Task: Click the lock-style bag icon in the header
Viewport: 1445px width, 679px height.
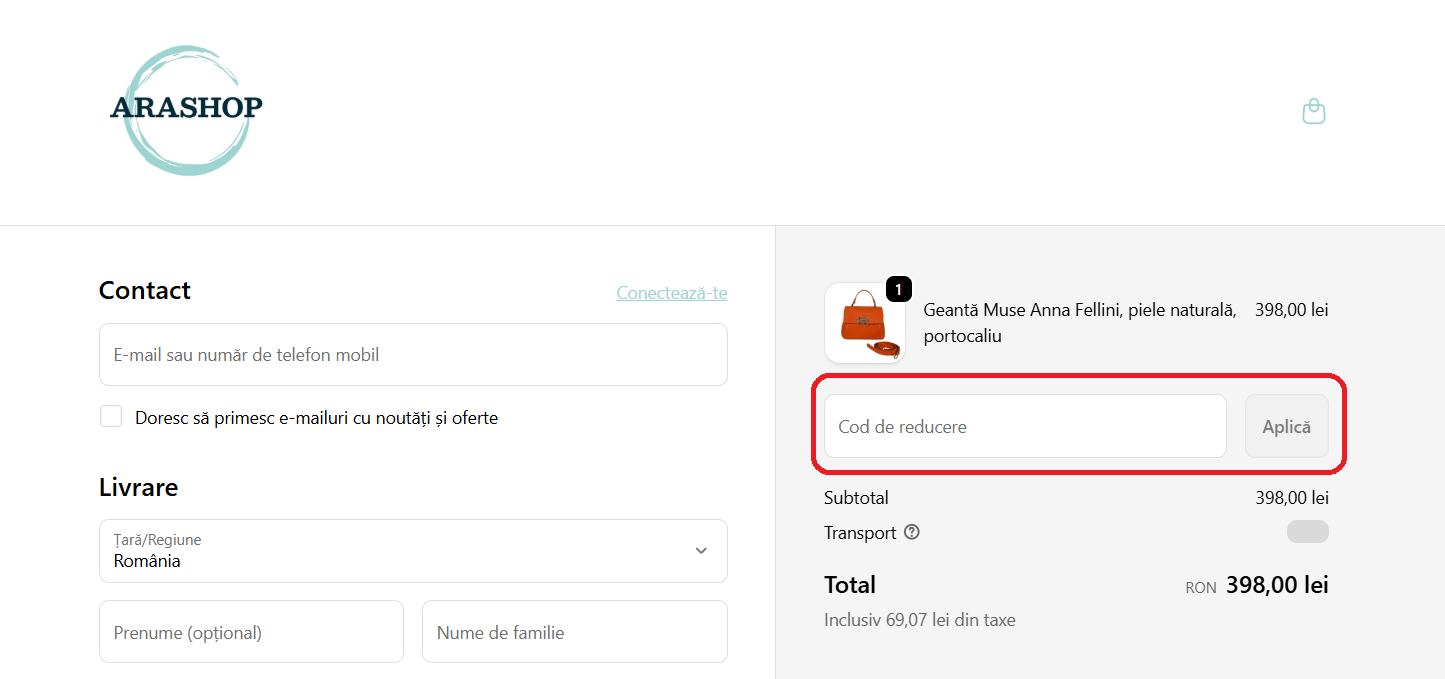Action: (1313, 111)
